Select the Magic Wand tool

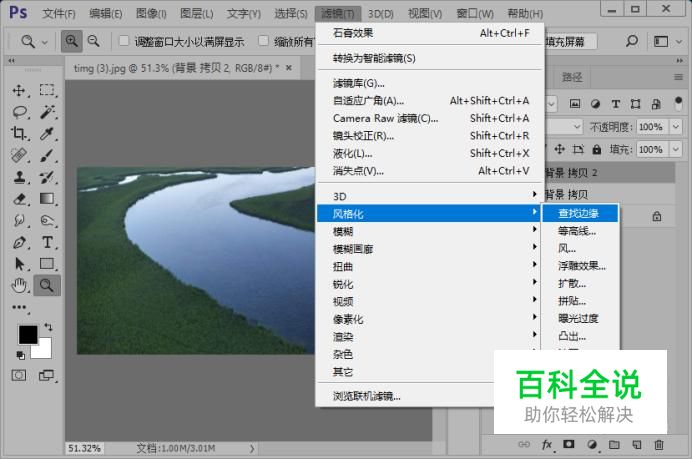(47, 112)
